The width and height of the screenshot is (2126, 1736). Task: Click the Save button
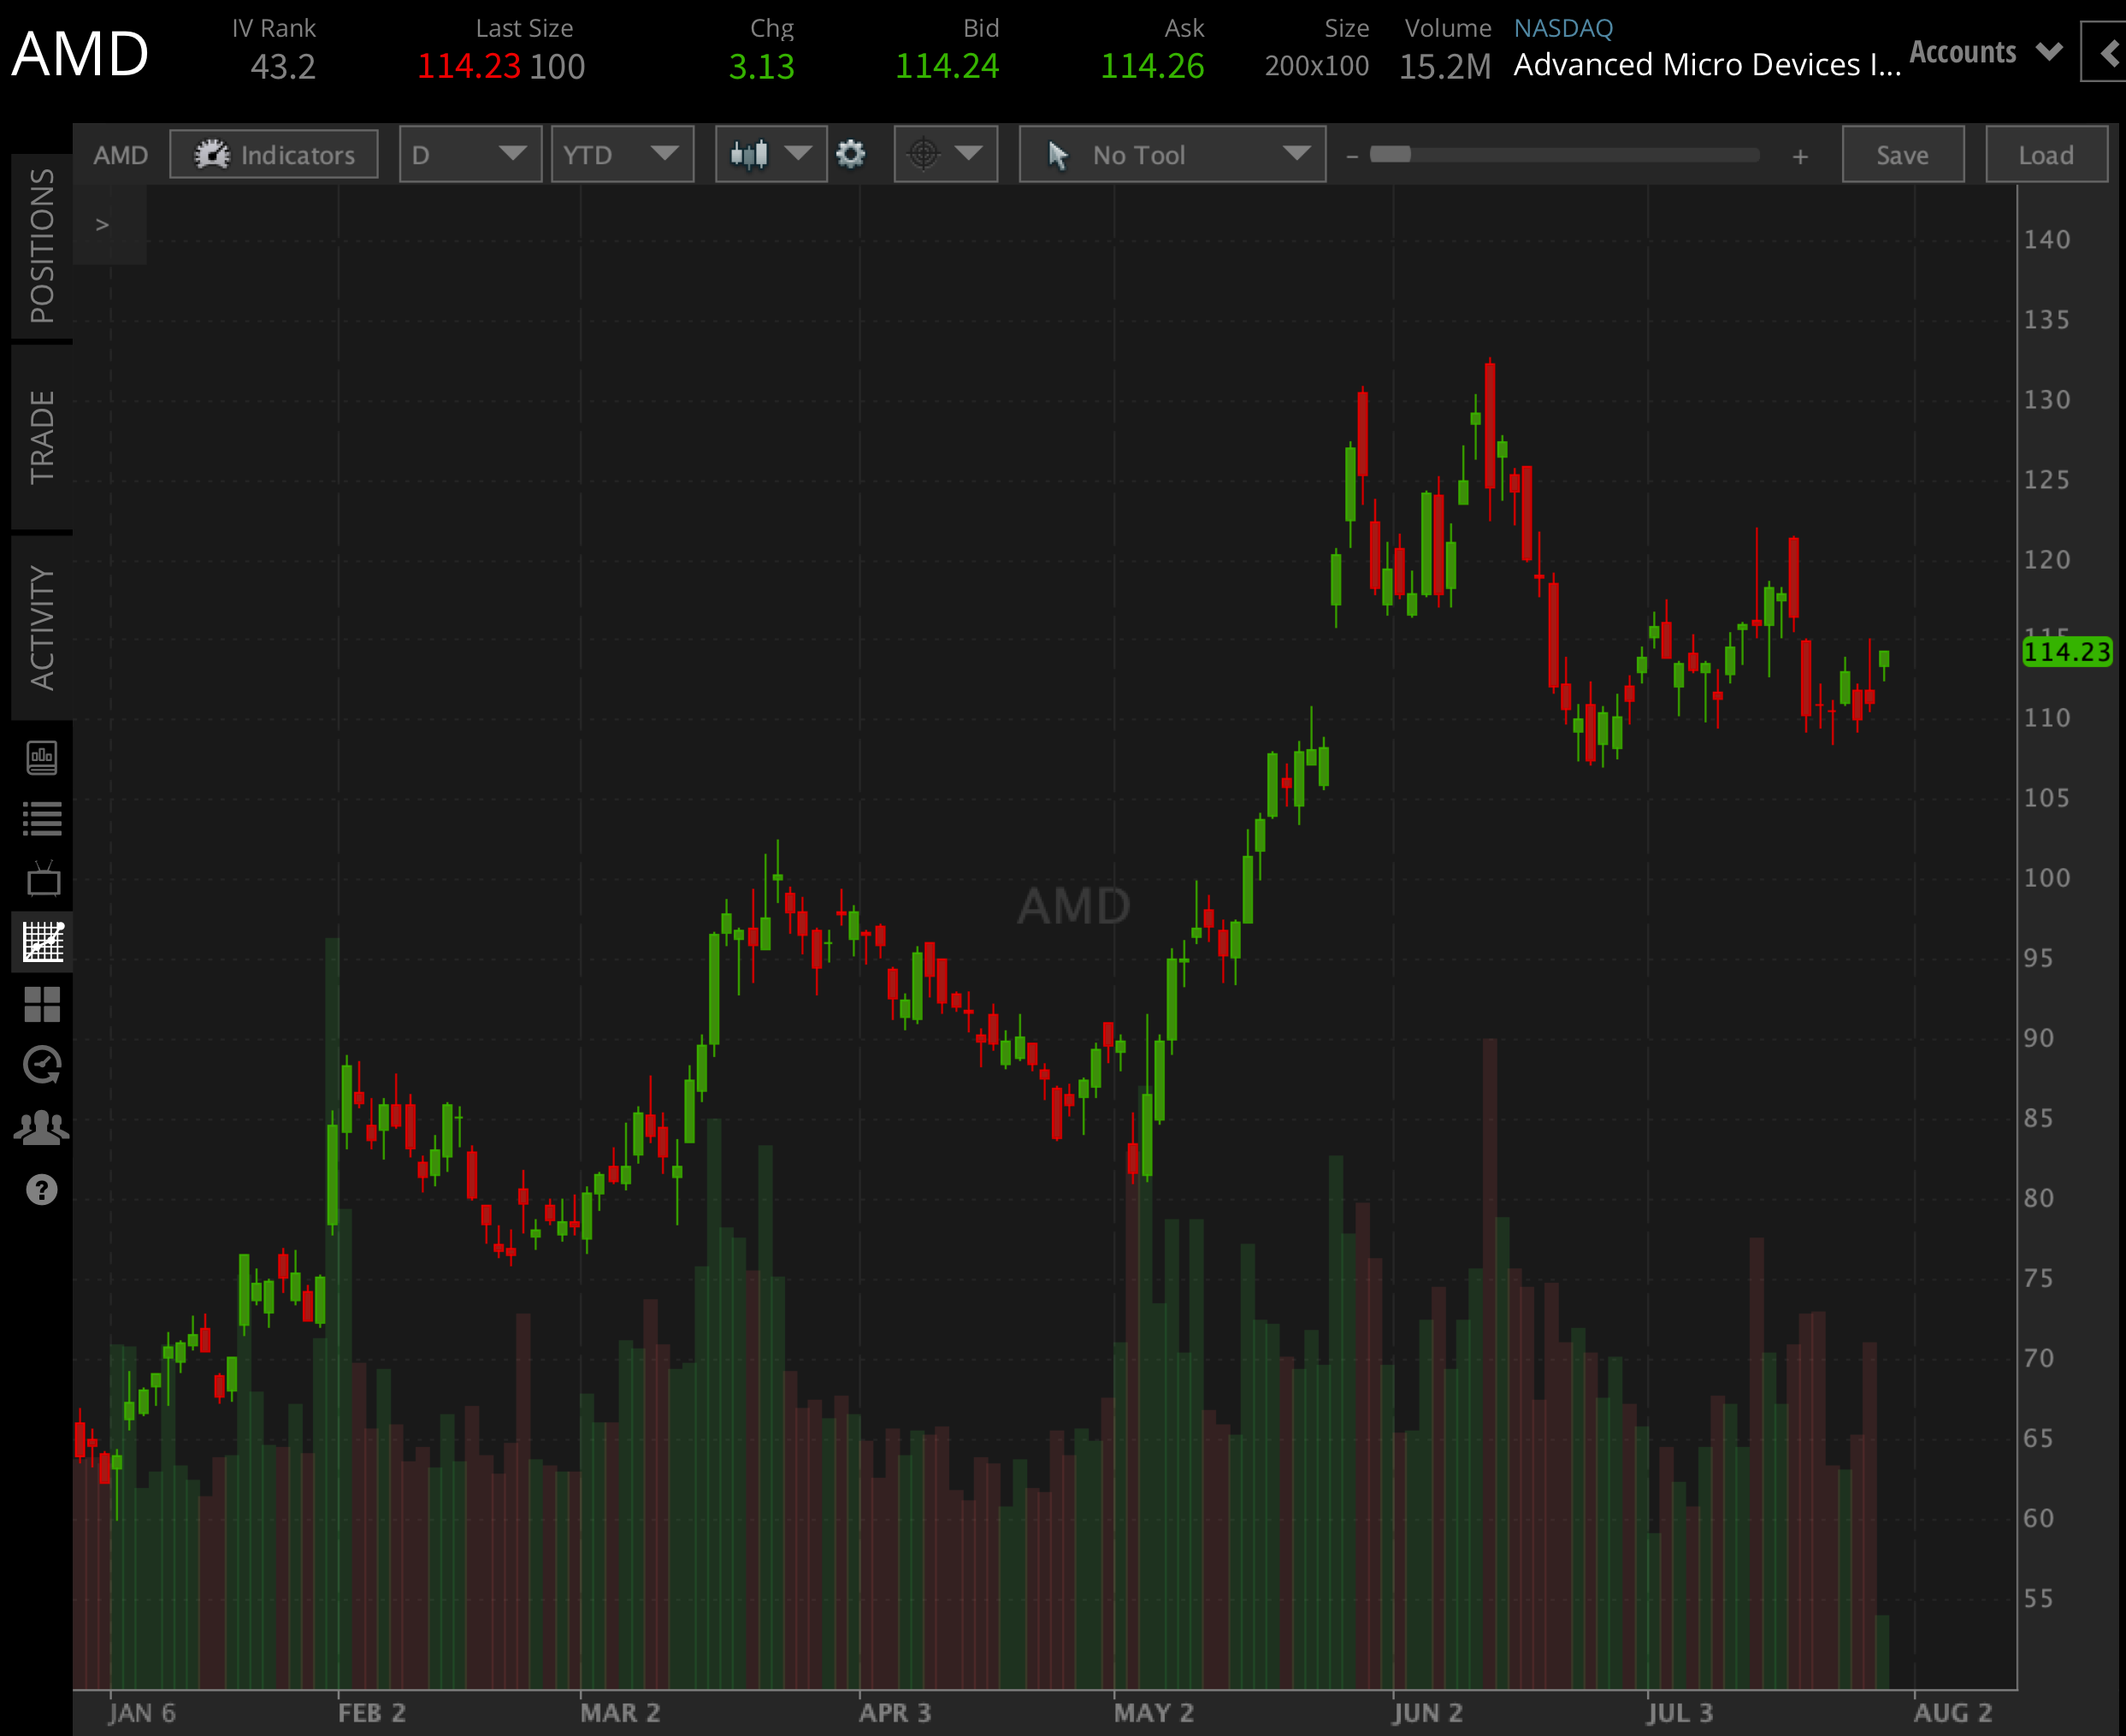click(x=1902, y=154)
